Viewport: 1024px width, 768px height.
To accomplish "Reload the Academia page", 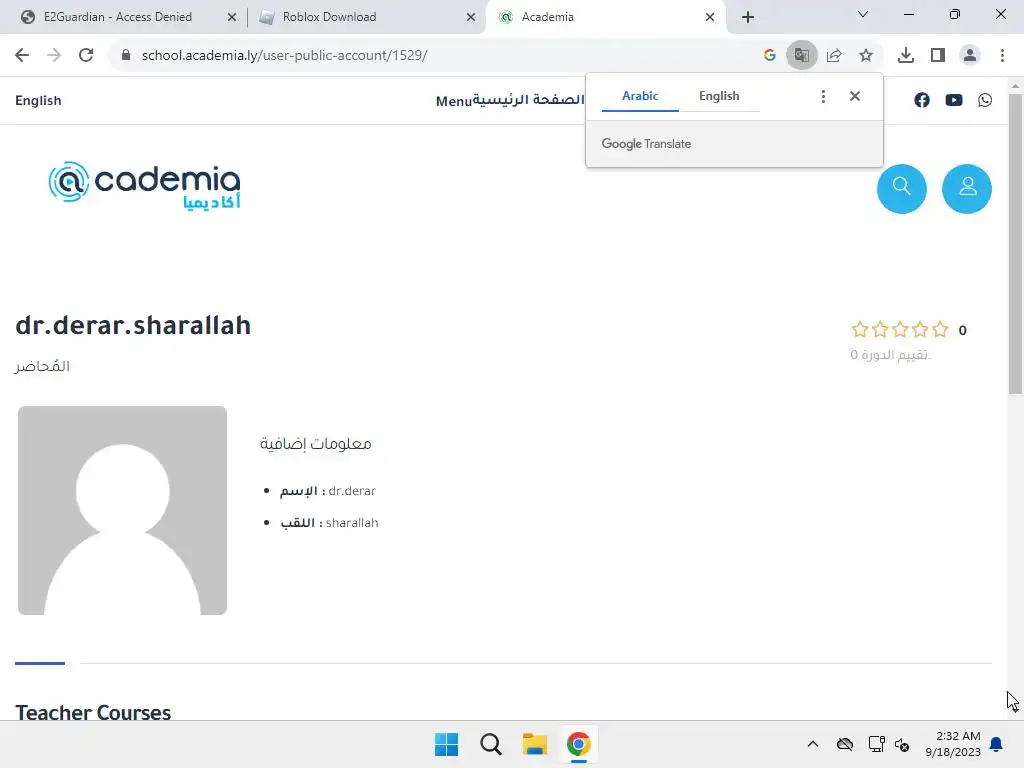I will [x=86, y=55].
